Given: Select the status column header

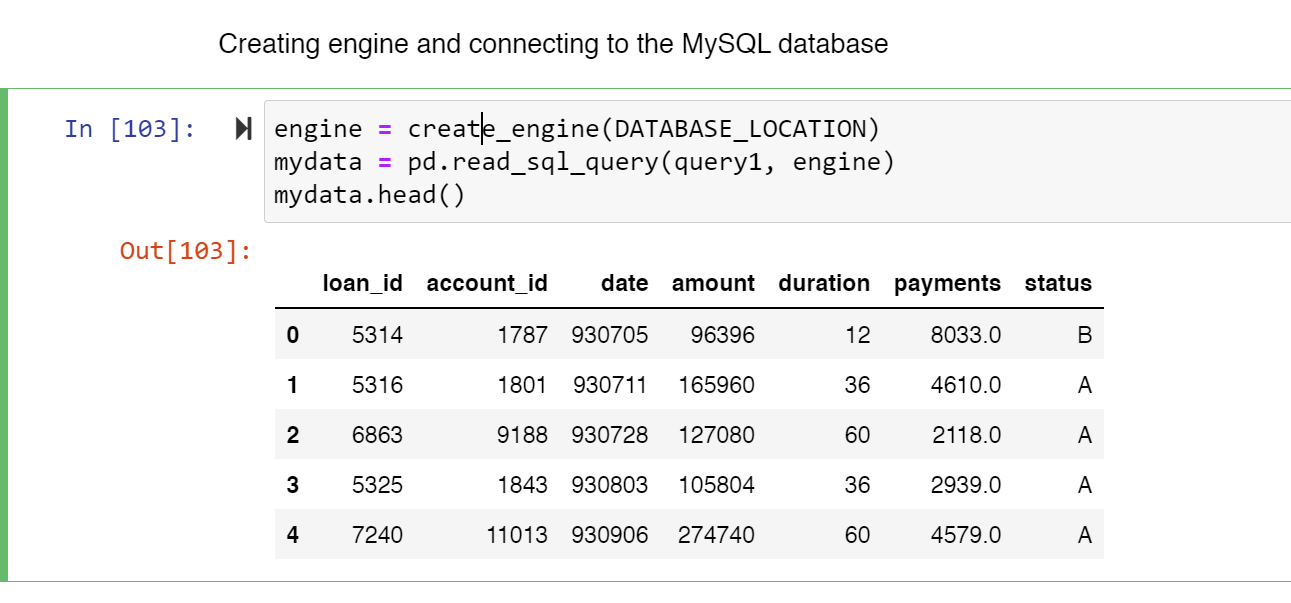Looking at the screenshot, I should (1058, 283).
